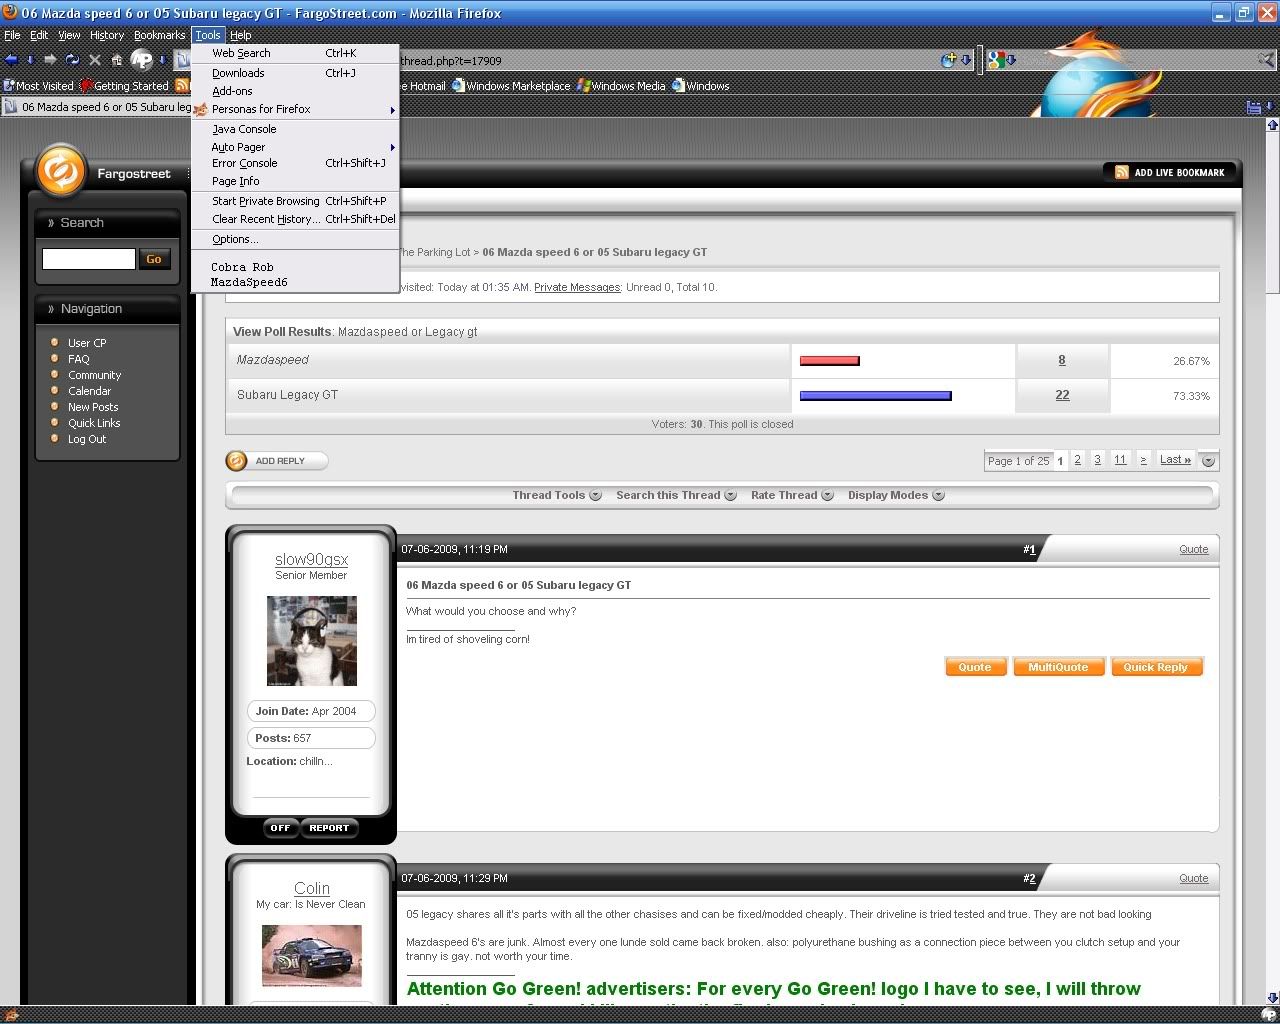
Task: Open the Bookmarks menu
Action: click(160, 35)
